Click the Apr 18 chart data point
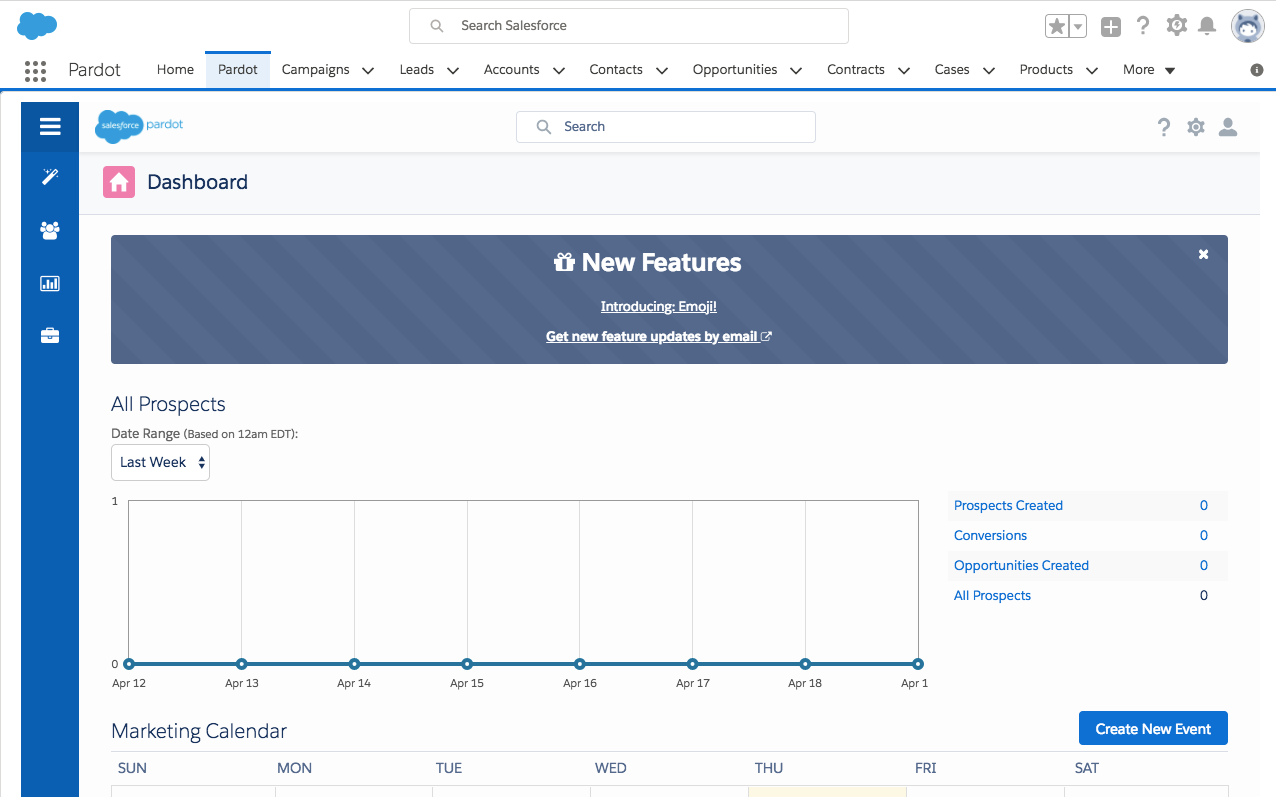1276x797 pixels. (x=805, y=664)
